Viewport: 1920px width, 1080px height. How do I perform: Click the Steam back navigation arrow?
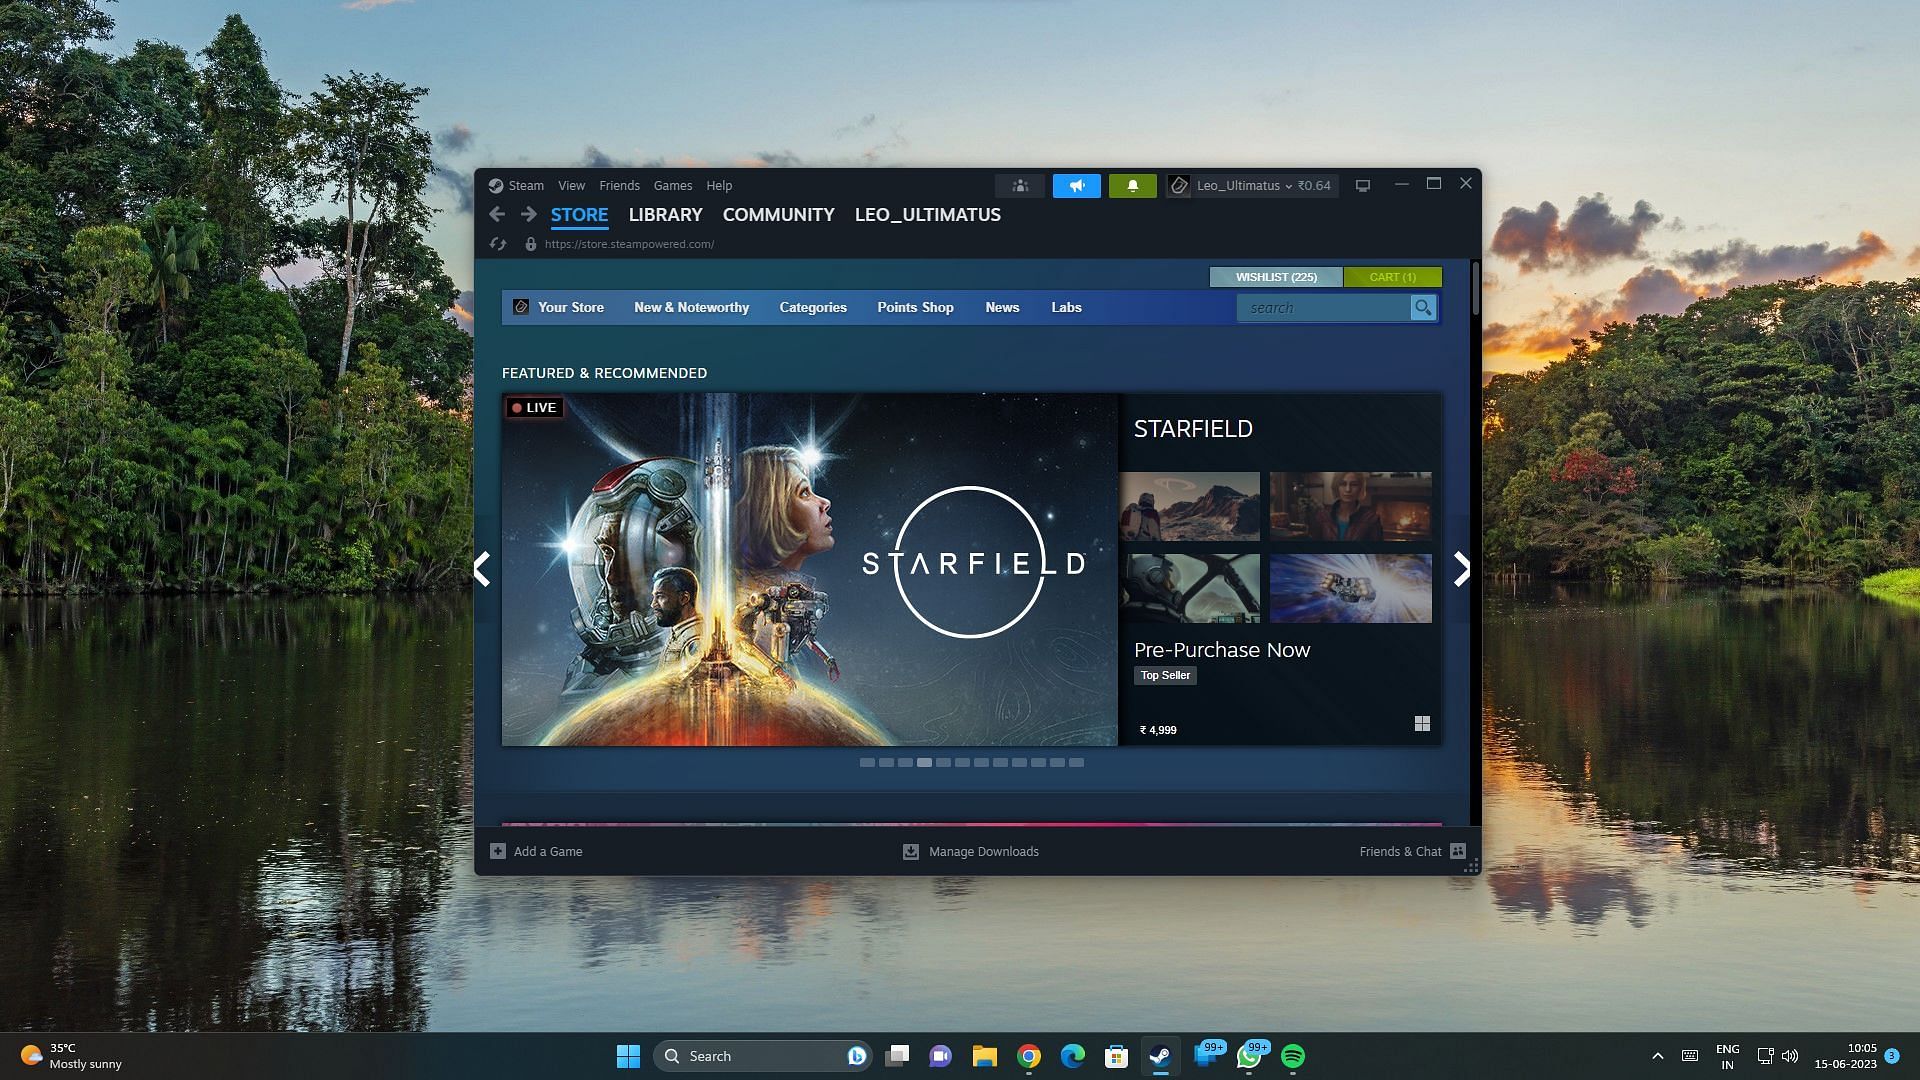497,214
